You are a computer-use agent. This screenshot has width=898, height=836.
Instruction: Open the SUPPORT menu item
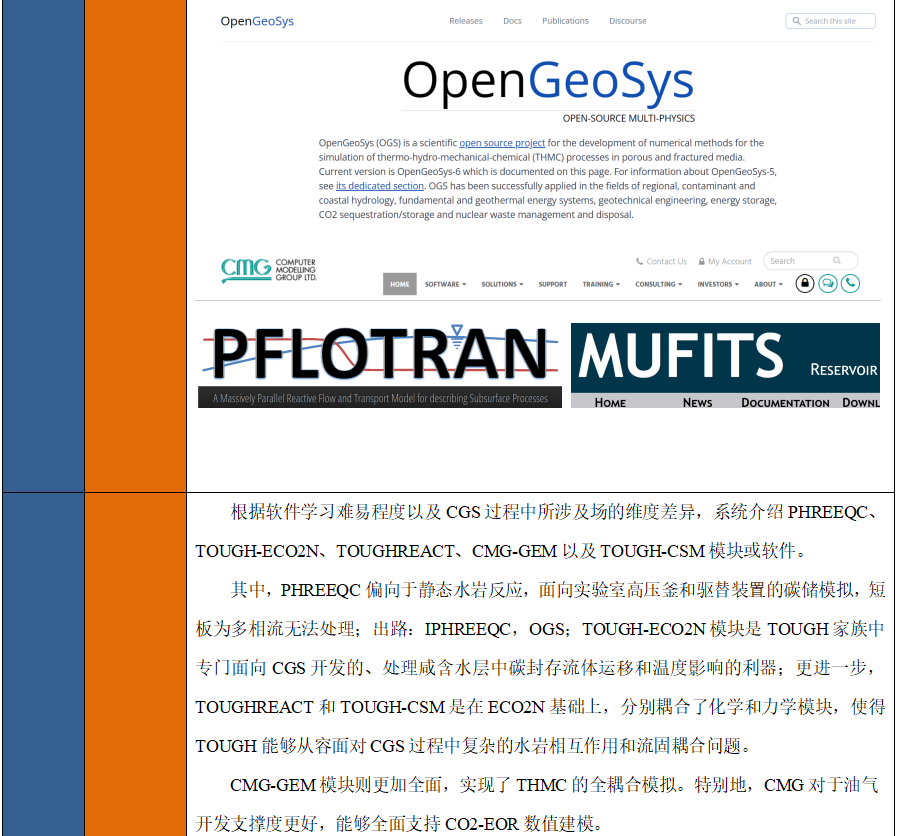553,284
